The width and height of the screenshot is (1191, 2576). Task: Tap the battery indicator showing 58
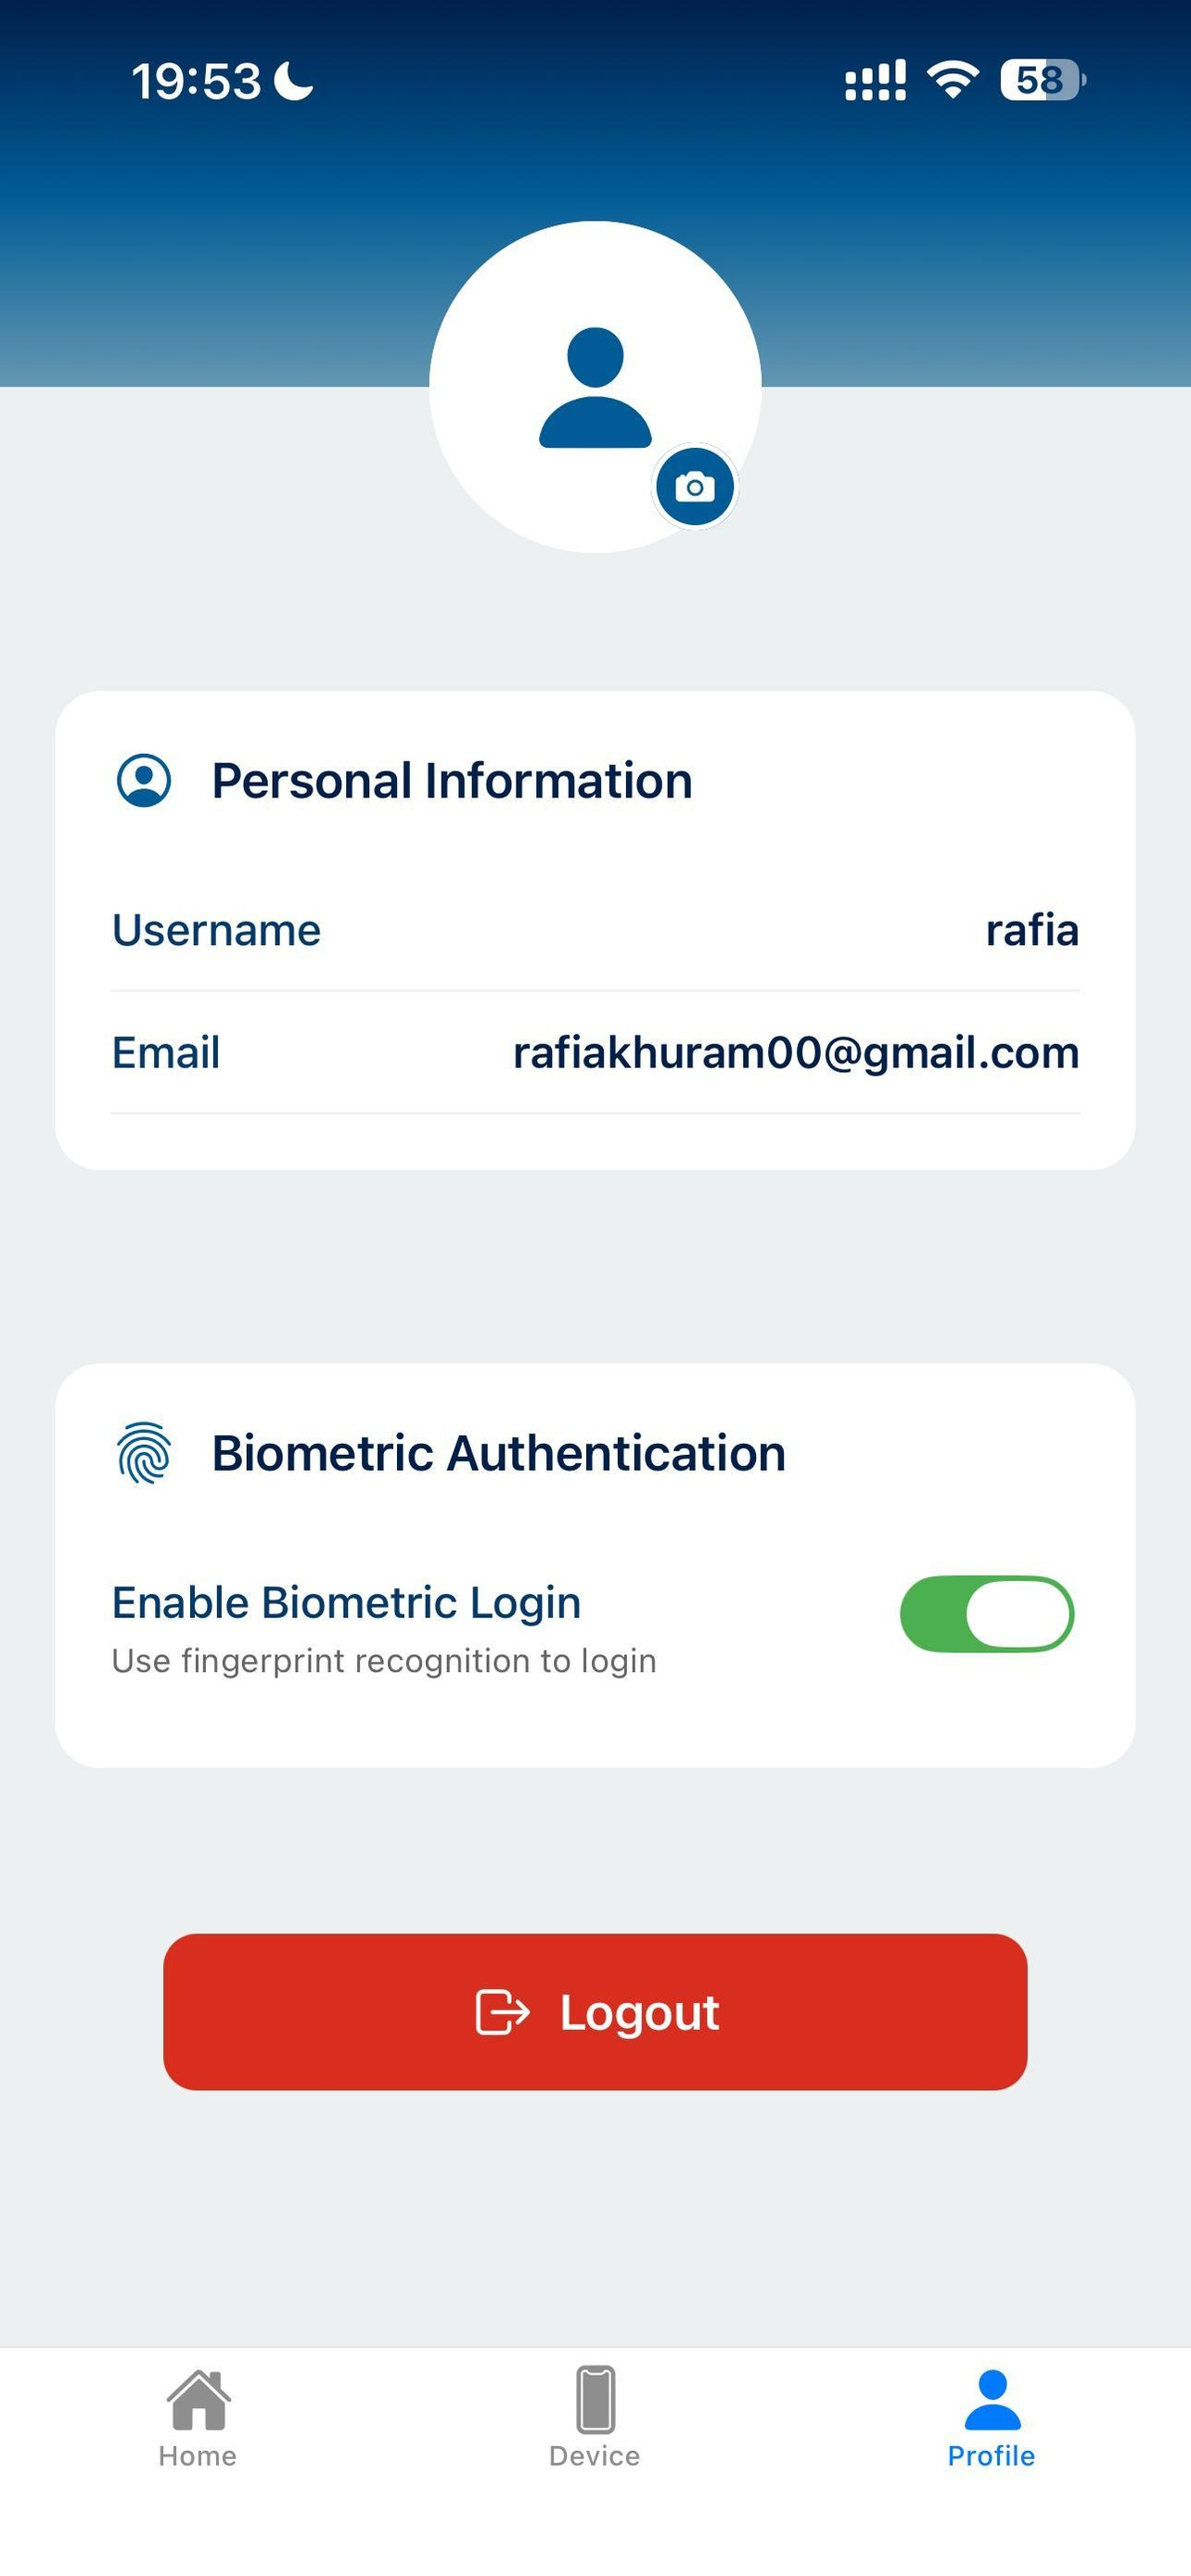(1043, 80)
